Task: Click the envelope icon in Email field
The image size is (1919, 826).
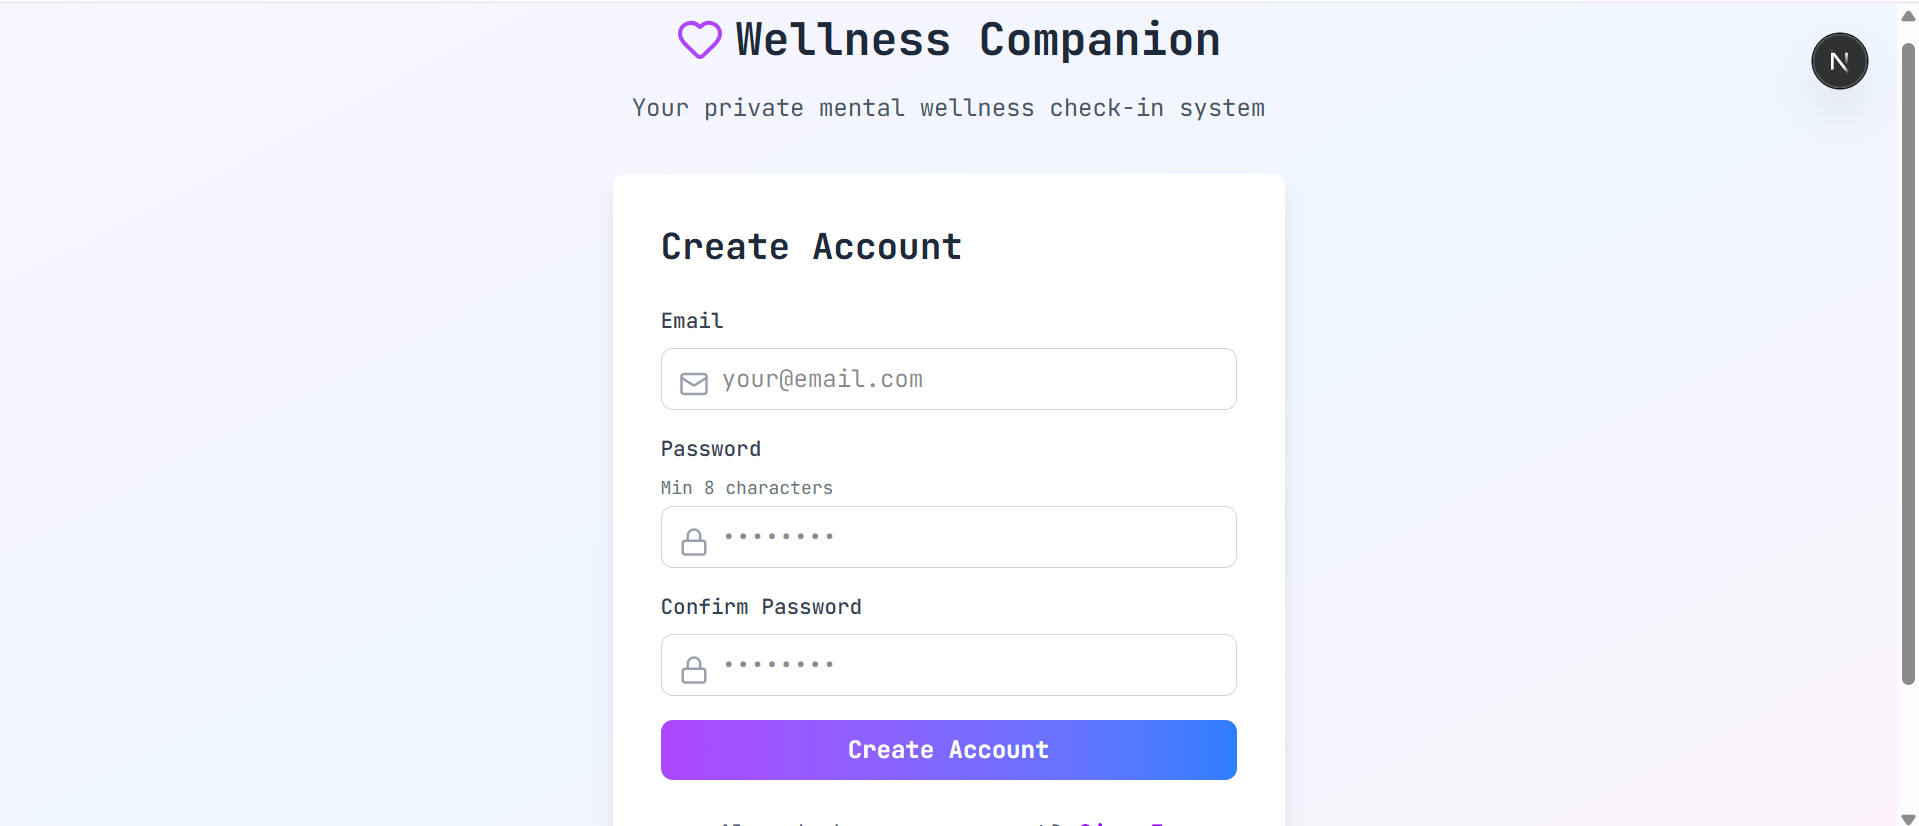Action: (x=694, y=383)
